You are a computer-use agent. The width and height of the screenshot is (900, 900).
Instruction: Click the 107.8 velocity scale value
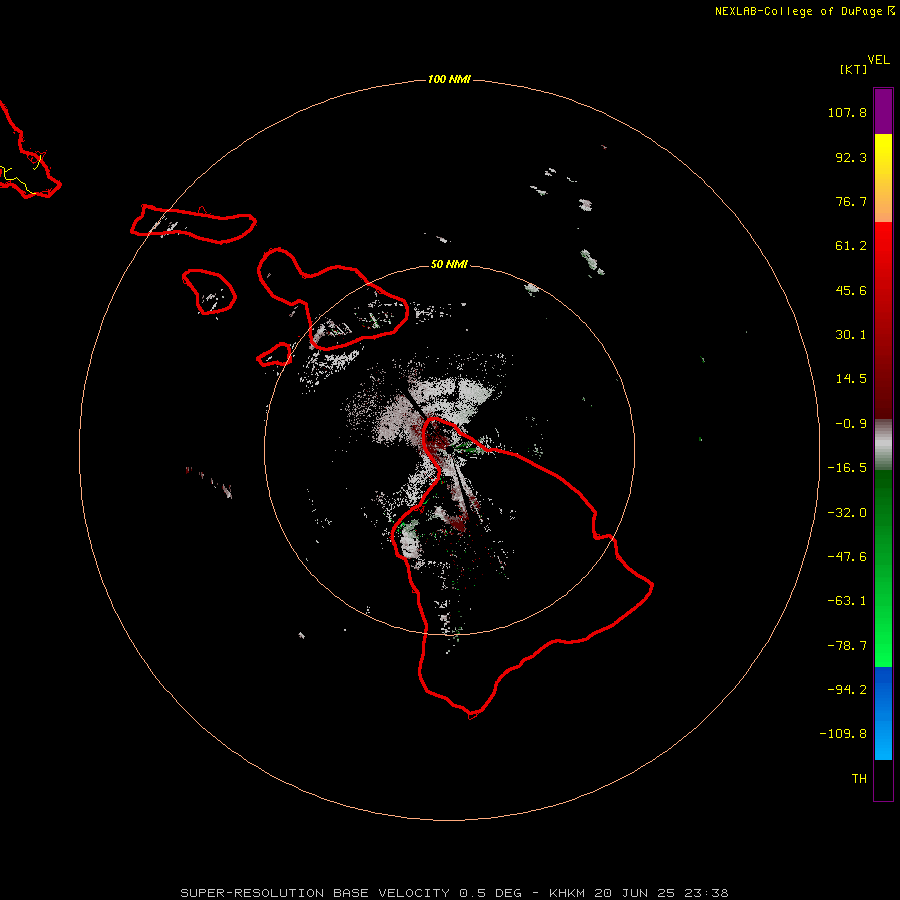click(x=847, y=112)
